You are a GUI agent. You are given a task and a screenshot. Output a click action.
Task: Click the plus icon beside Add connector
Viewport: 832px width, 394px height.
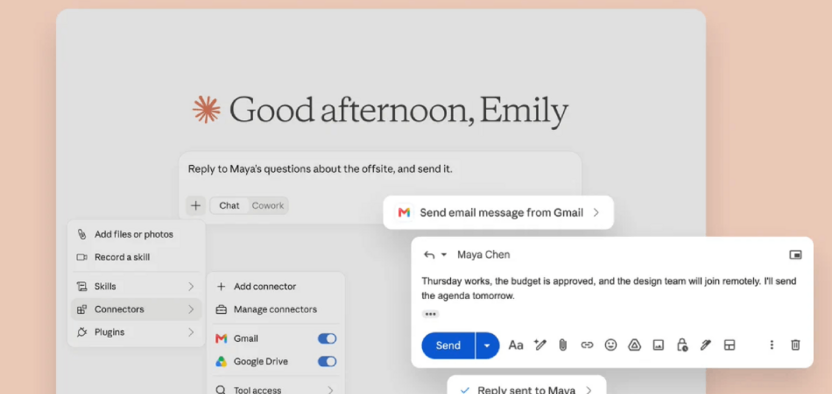[221, 286]
